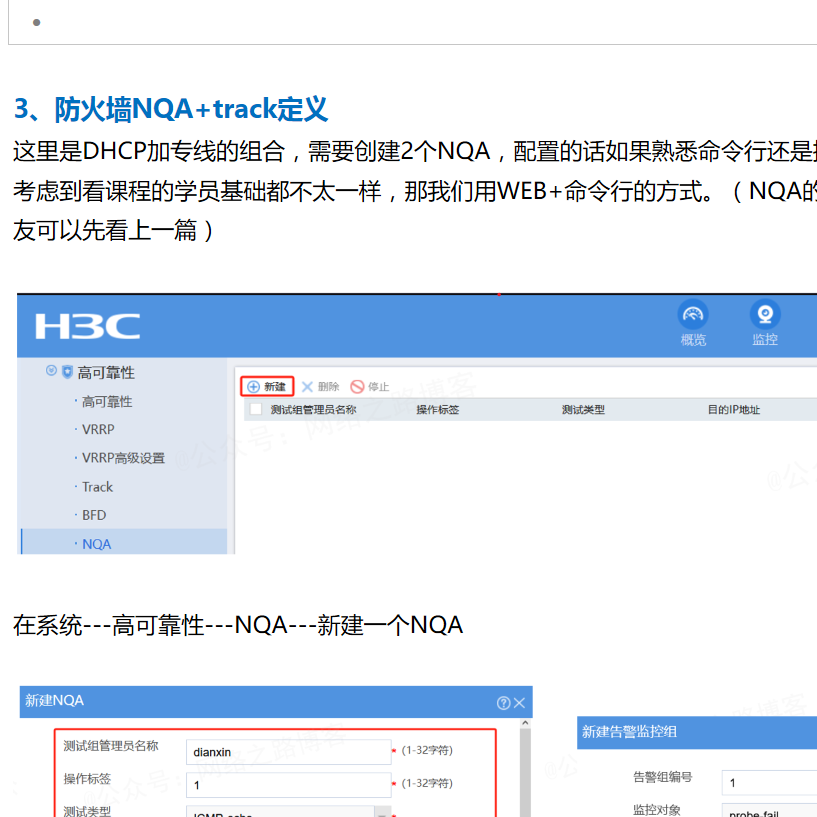Close the 新建NQA dialog
817x817 pixels.
click(520, 702)
